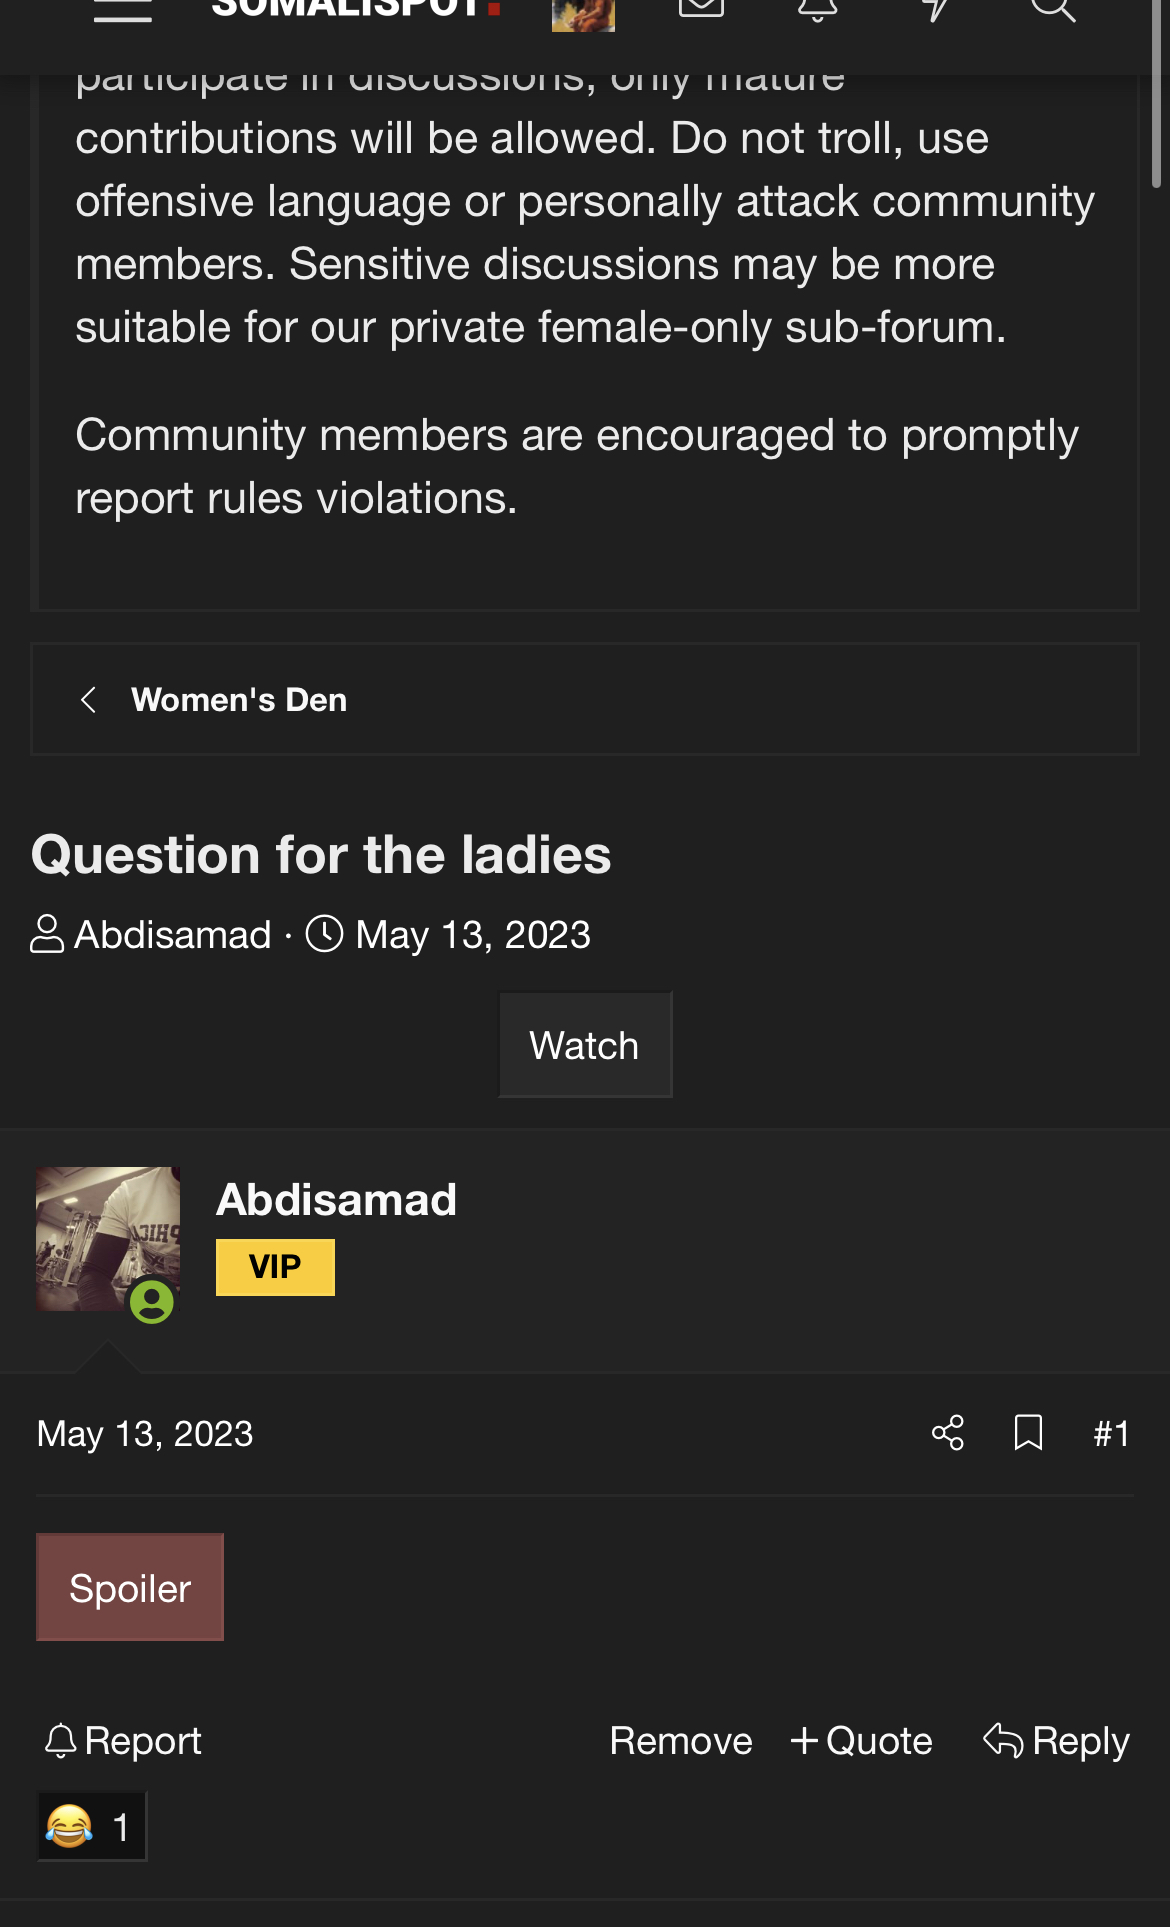
Task: Open the alerts bell icon
Action: [818, 8]
